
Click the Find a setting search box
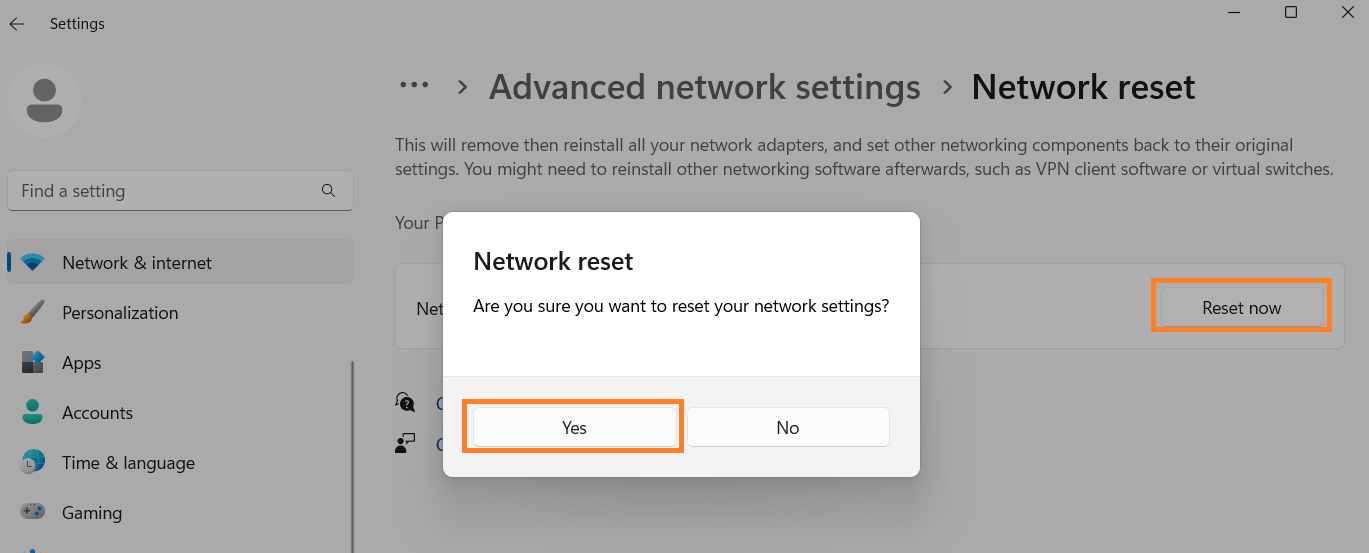[x=165, y=190]
